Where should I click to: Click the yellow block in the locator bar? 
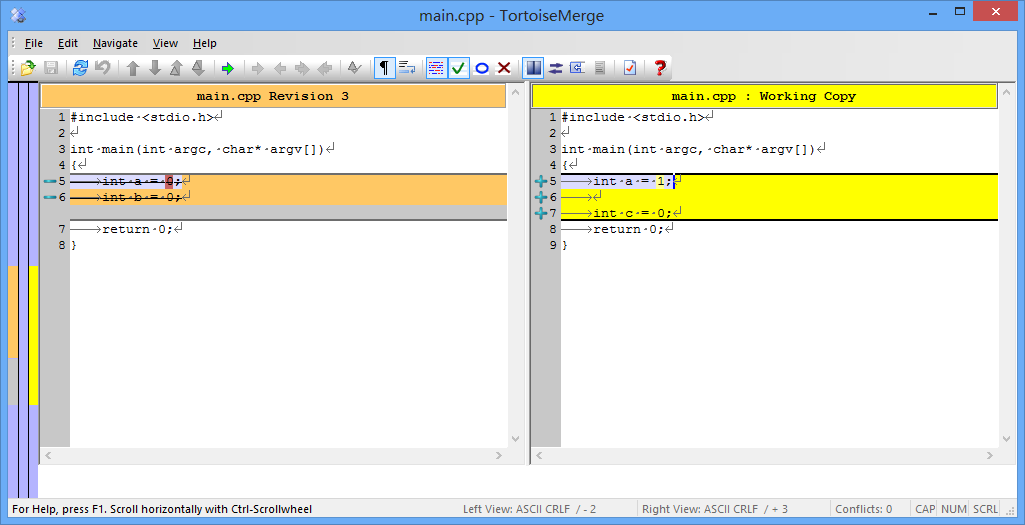click(x=33, y=335)
